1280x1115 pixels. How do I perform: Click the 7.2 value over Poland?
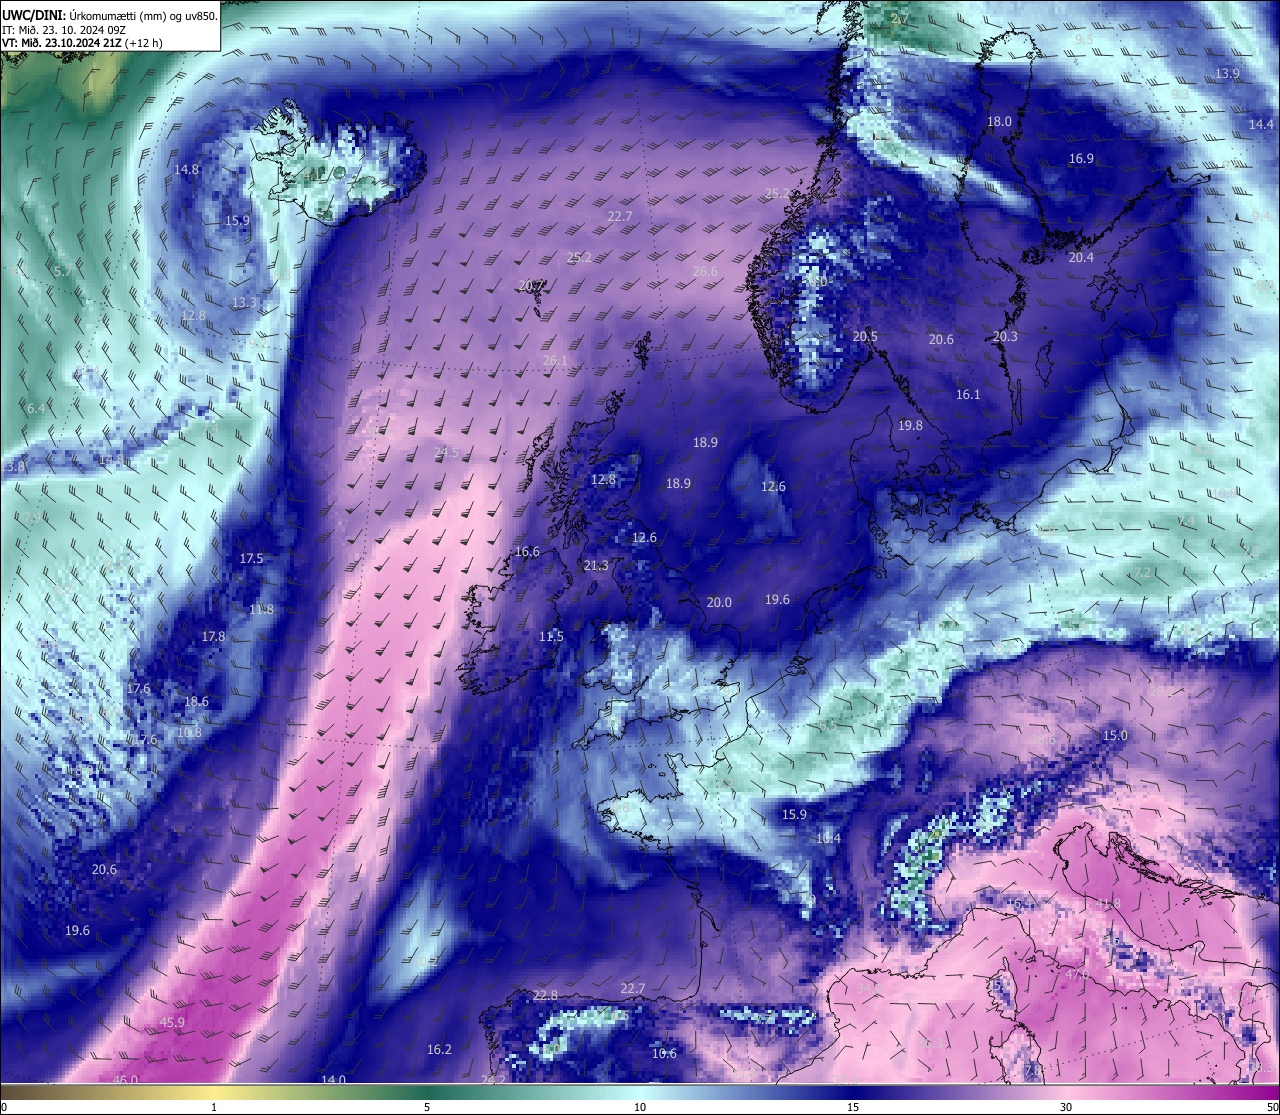(1142, 572)
